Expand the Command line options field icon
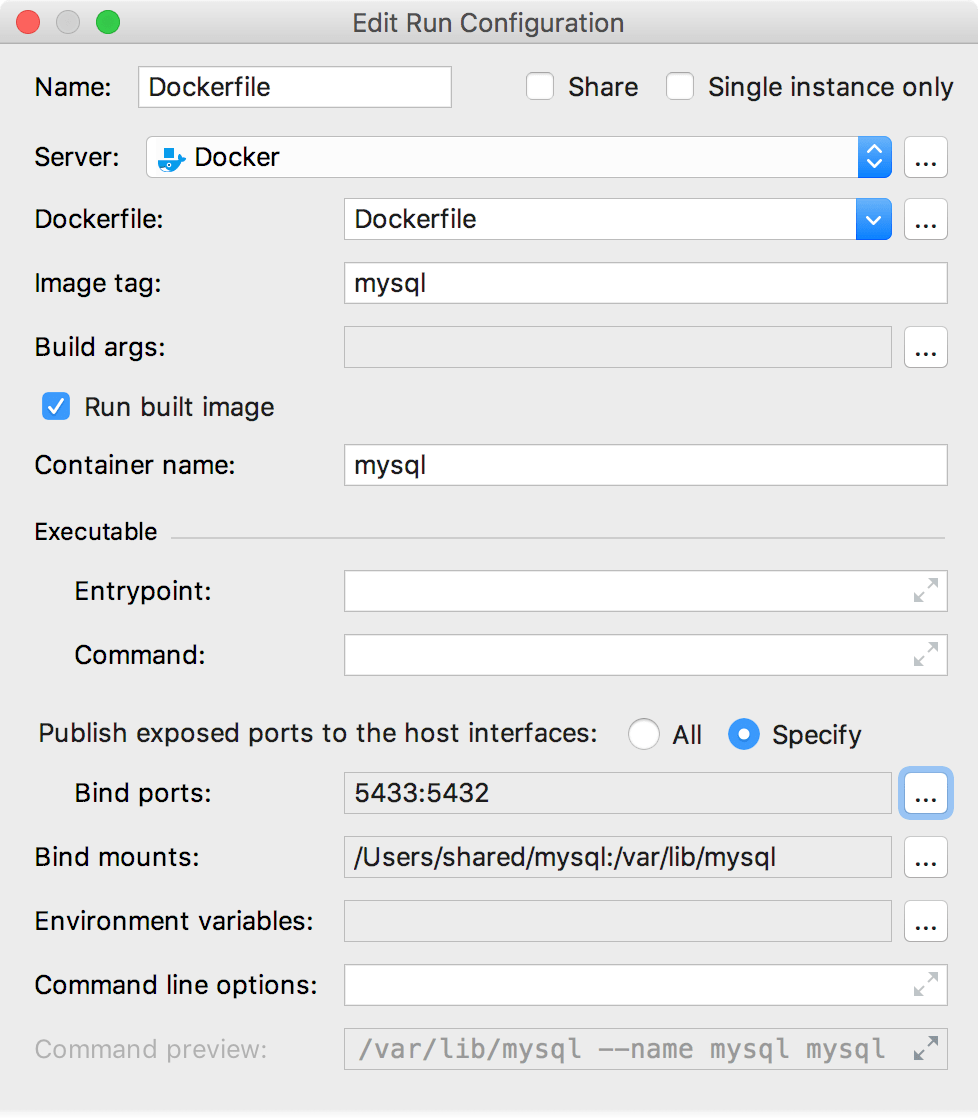 pos(926,985)
